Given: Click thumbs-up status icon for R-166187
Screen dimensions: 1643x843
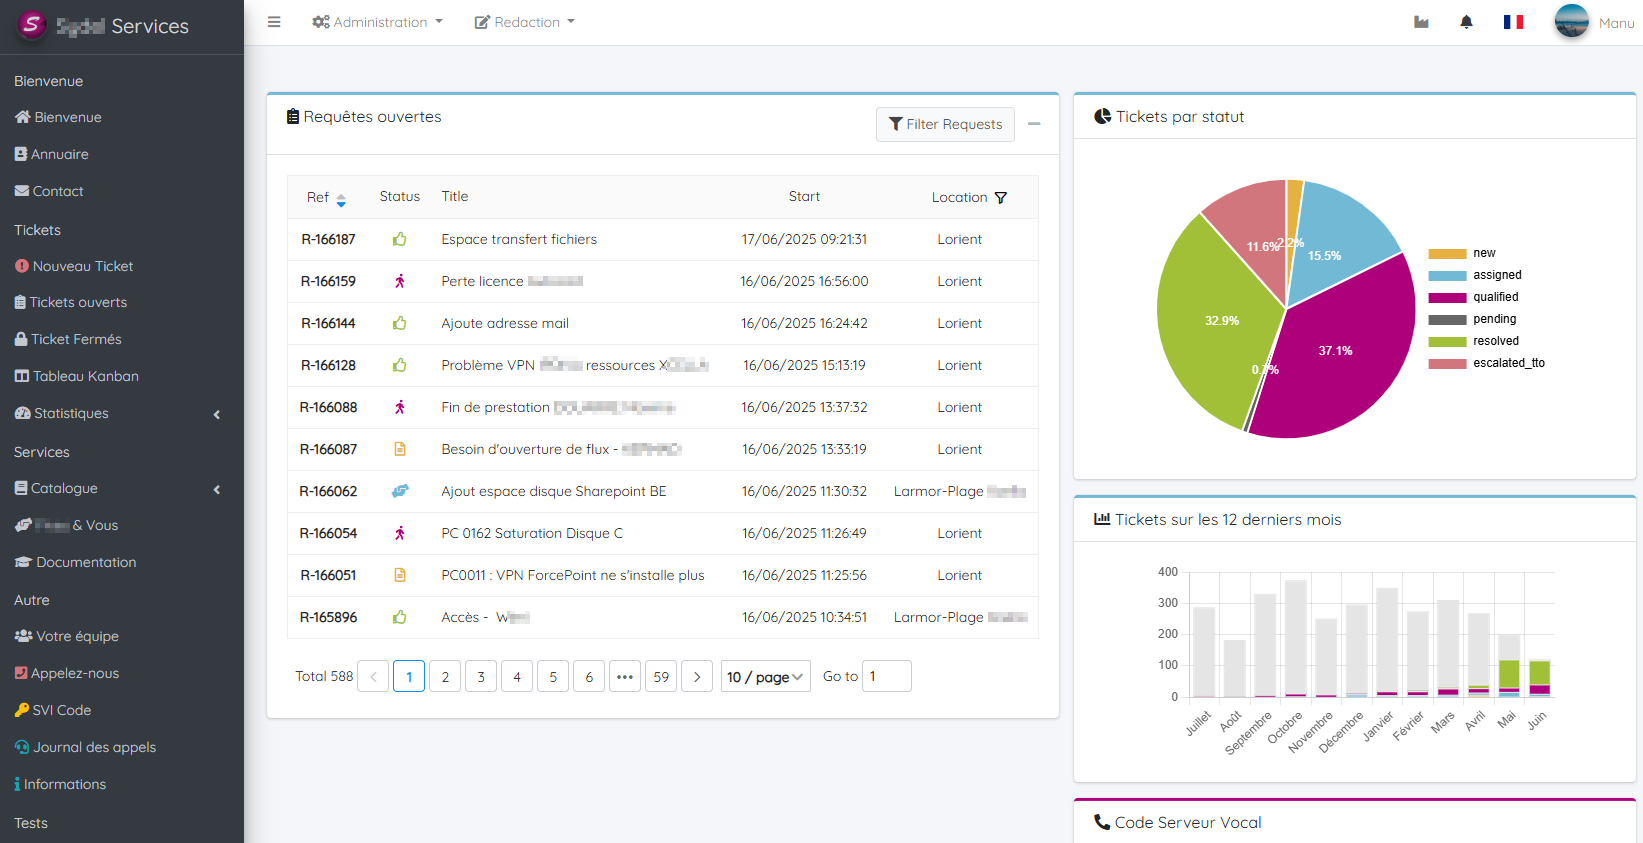Looking at the screenshot, I should pos(400,239).
